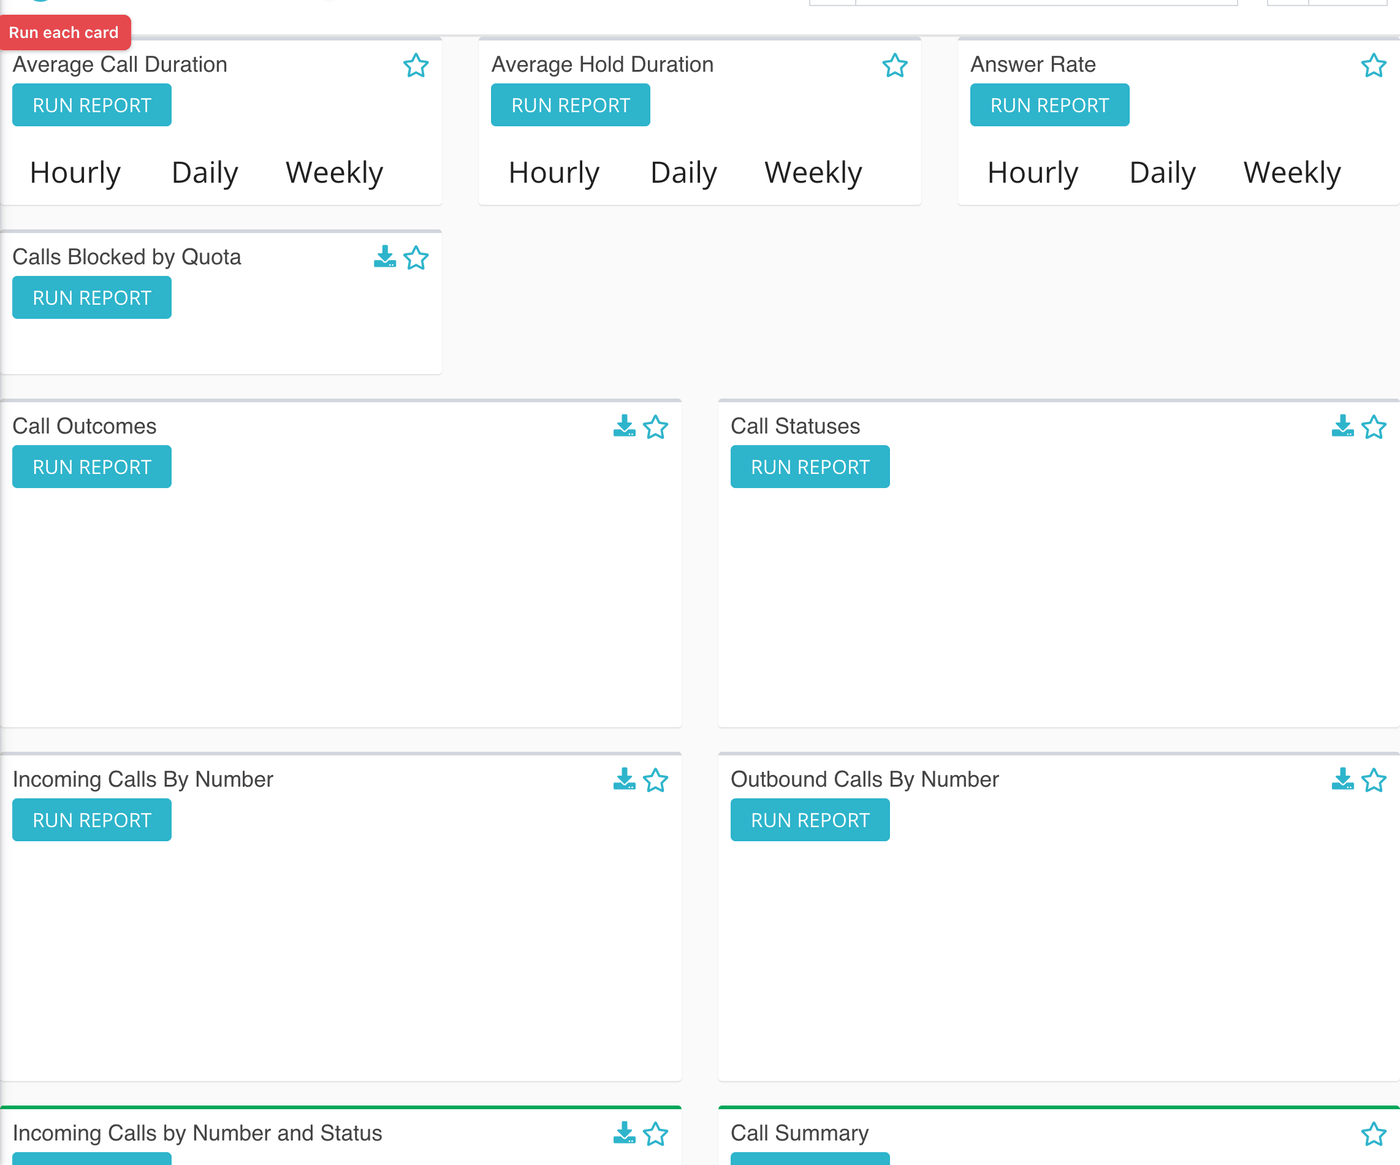Click the Call Summary card title
This screenshot has width=1400, height=1165.
(800, 1133)
